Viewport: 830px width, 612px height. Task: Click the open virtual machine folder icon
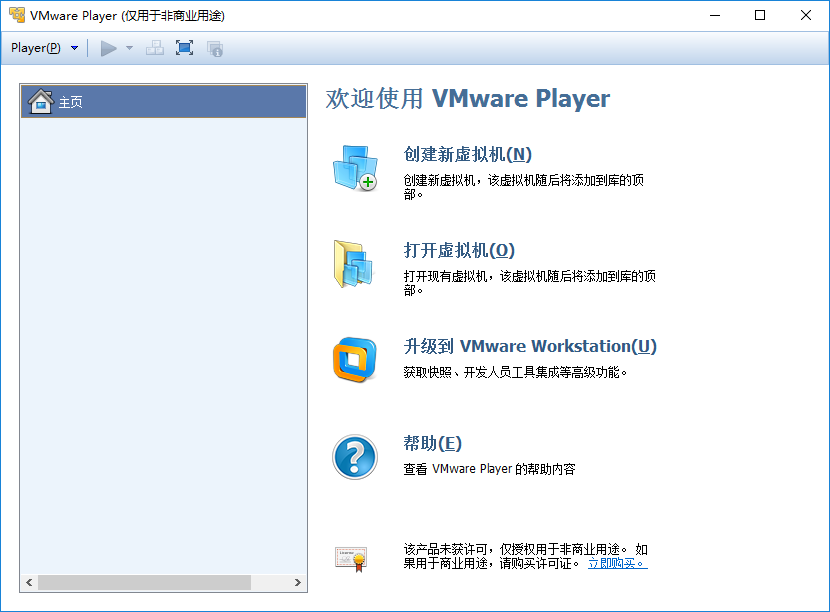[354, 264]
